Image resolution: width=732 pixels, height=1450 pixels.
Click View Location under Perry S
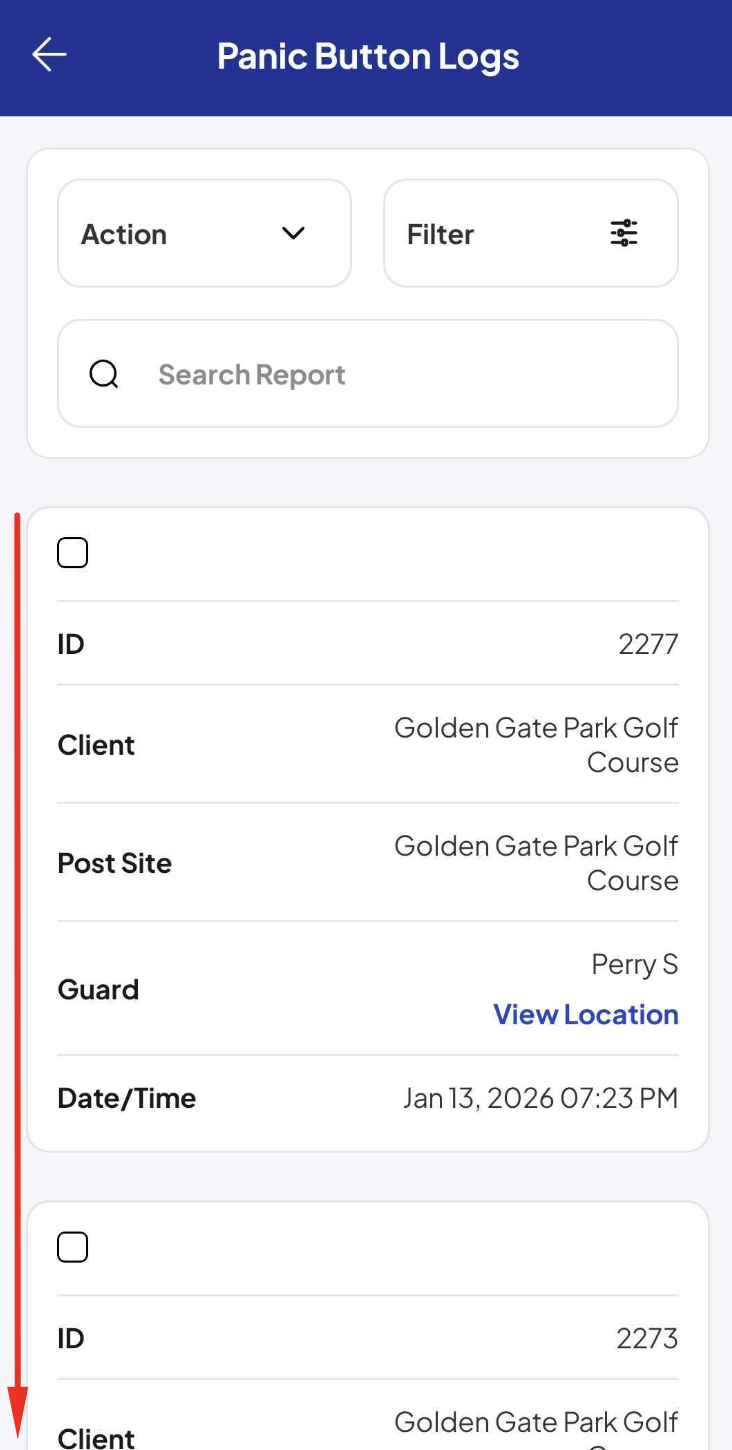[586, 1014]
